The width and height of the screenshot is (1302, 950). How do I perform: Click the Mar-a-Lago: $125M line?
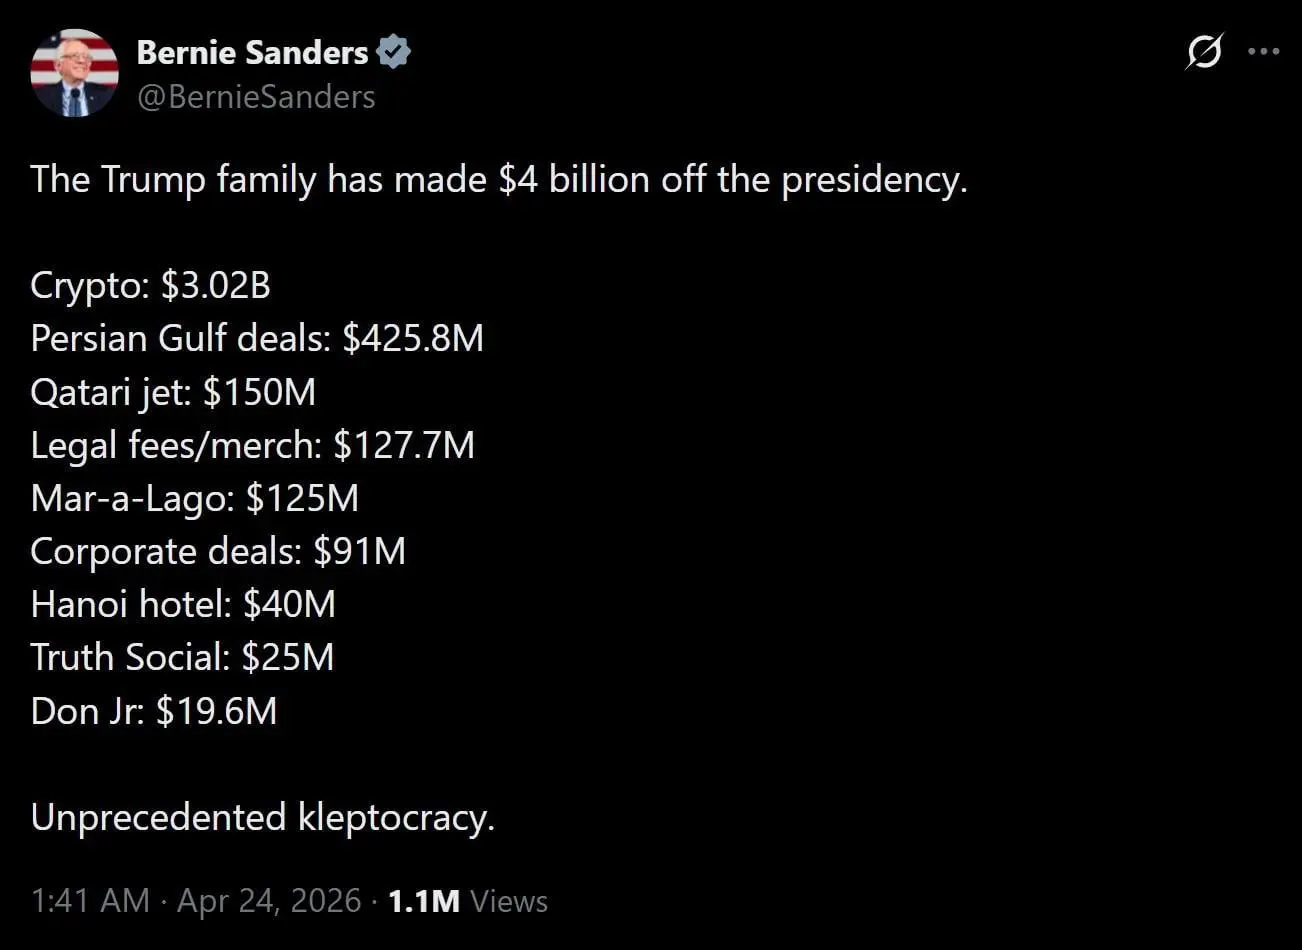tap(194, 498)
